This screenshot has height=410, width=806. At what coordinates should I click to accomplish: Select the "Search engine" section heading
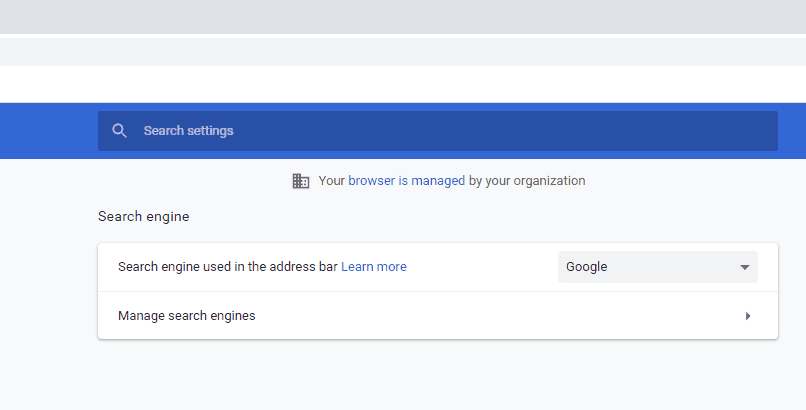click(x=143, y=216)
